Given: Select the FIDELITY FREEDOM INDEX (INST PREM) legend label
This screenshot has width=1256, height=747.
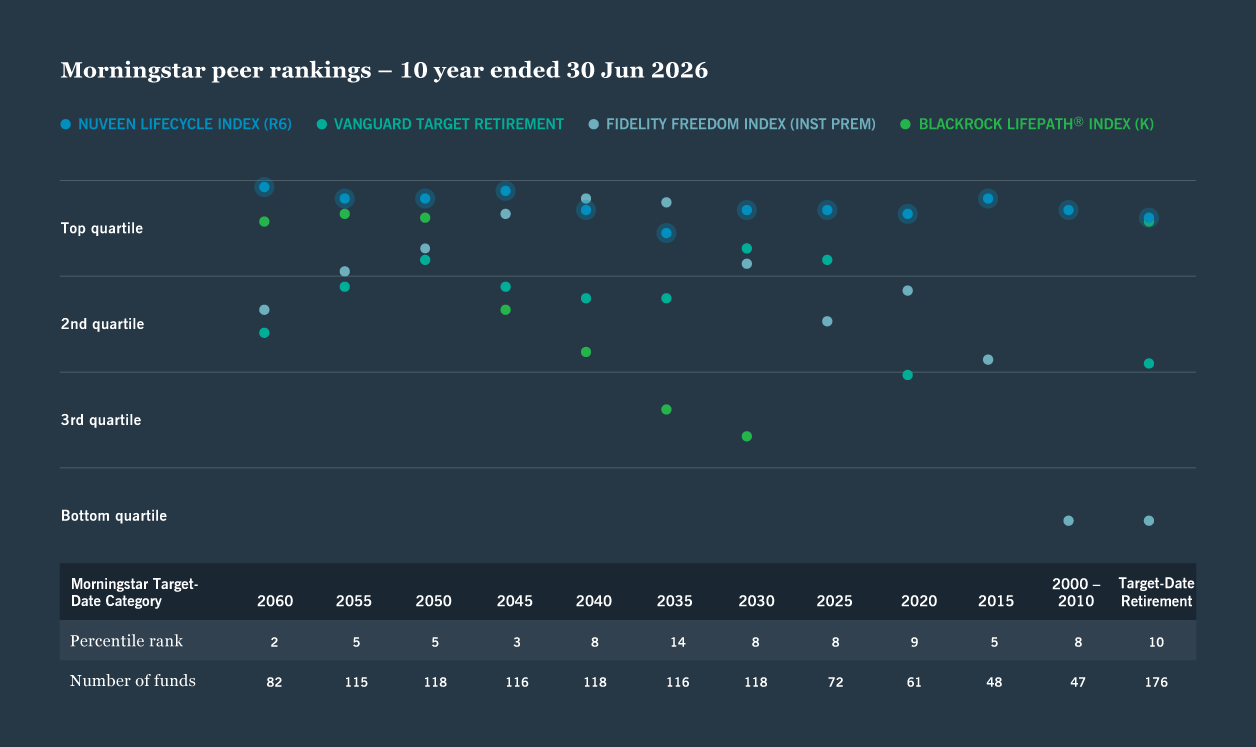Looking at the screenshot, I should tap(741, 124).
